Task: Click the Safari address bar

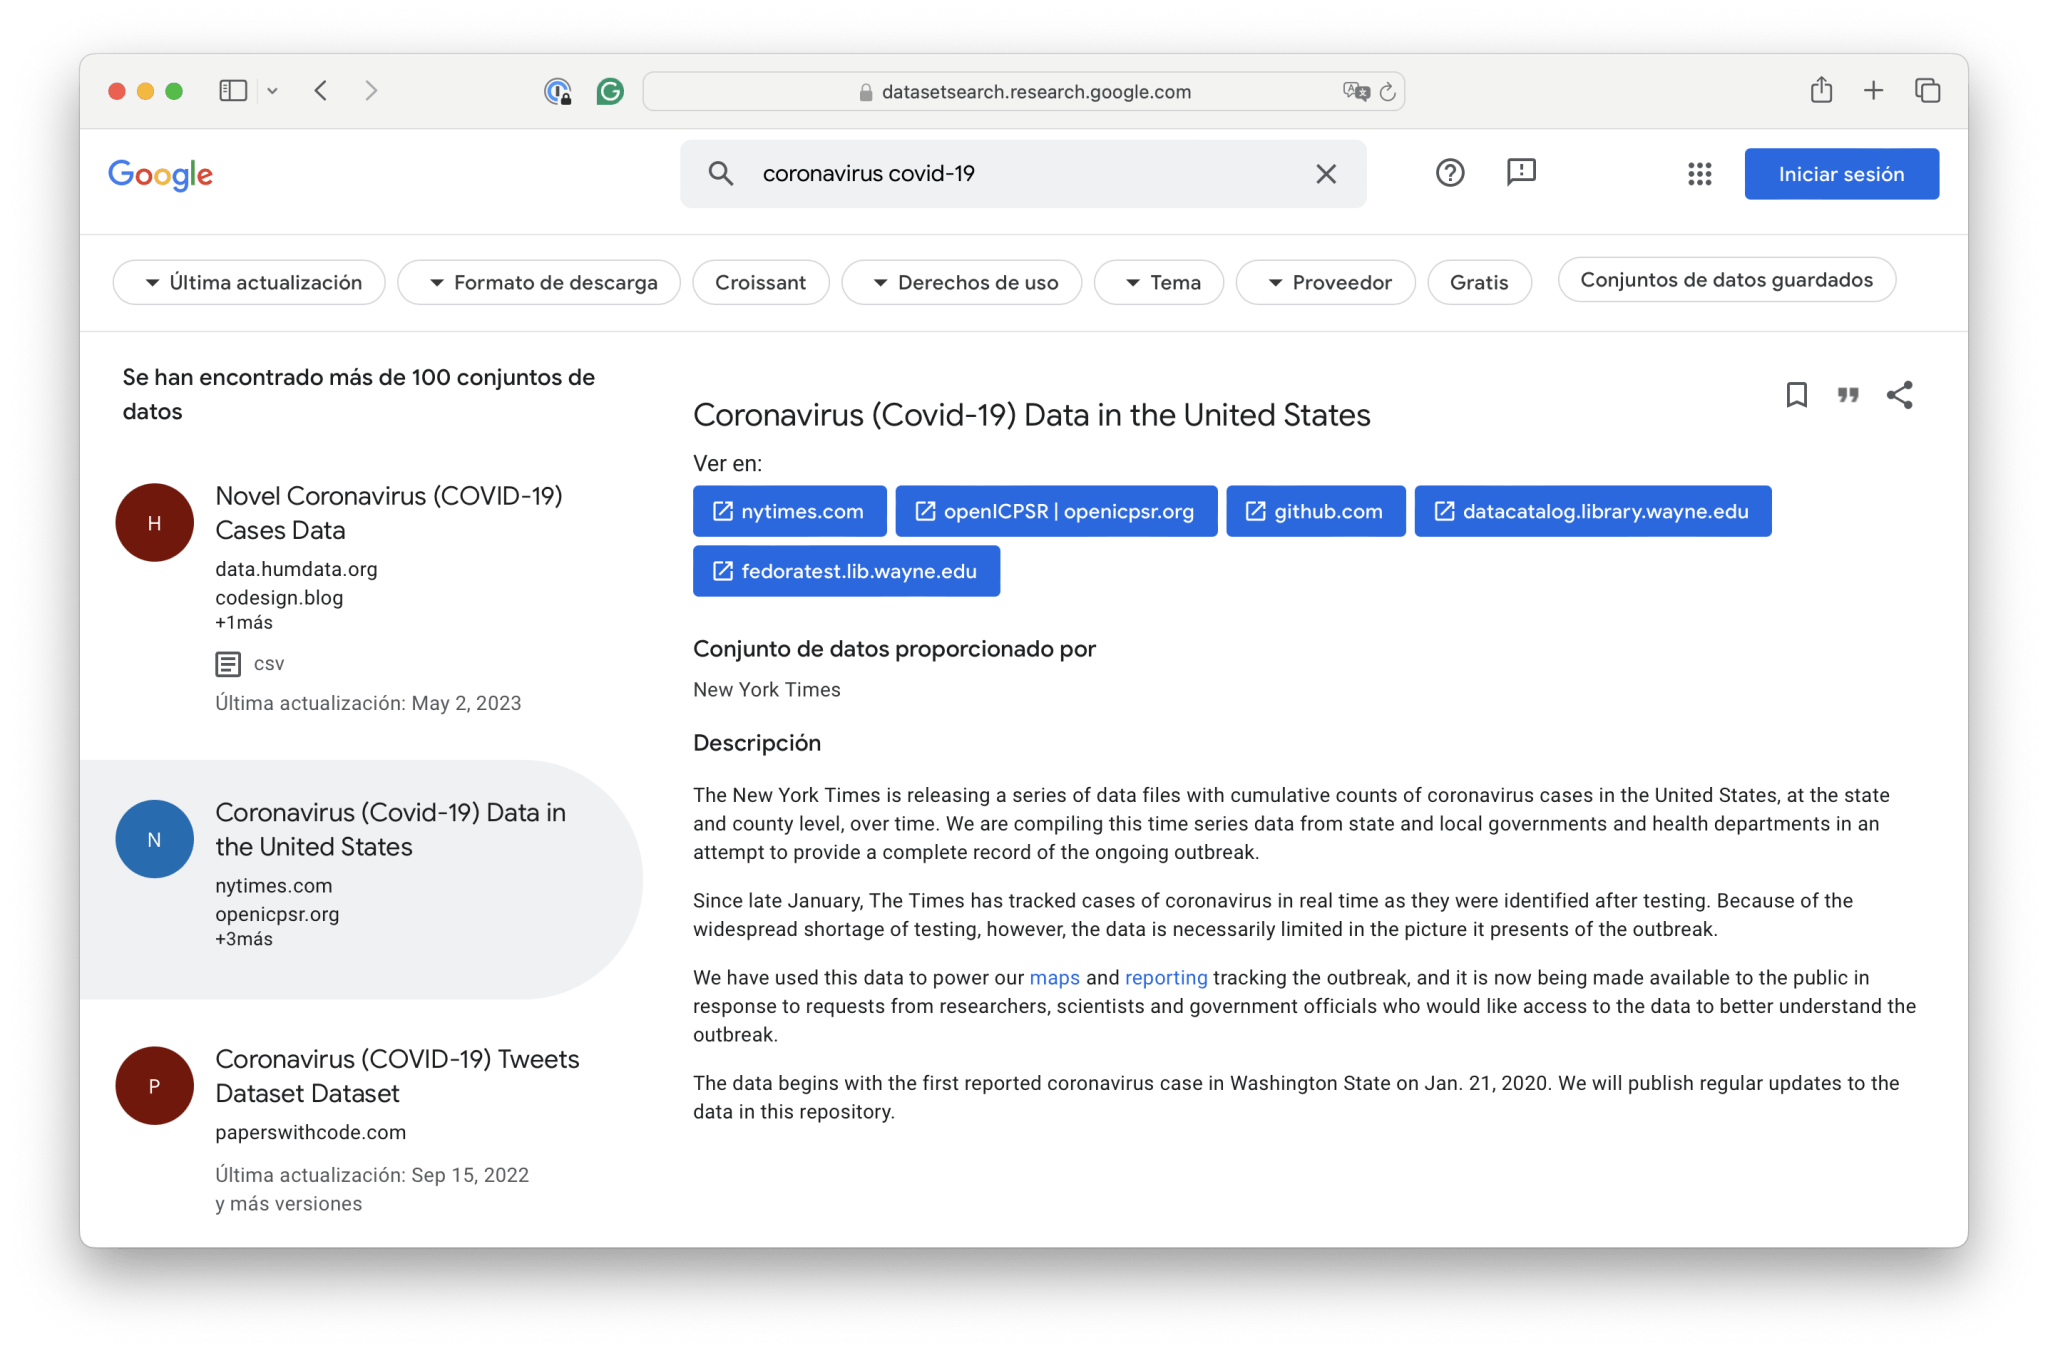Action: click(1024, 92)
